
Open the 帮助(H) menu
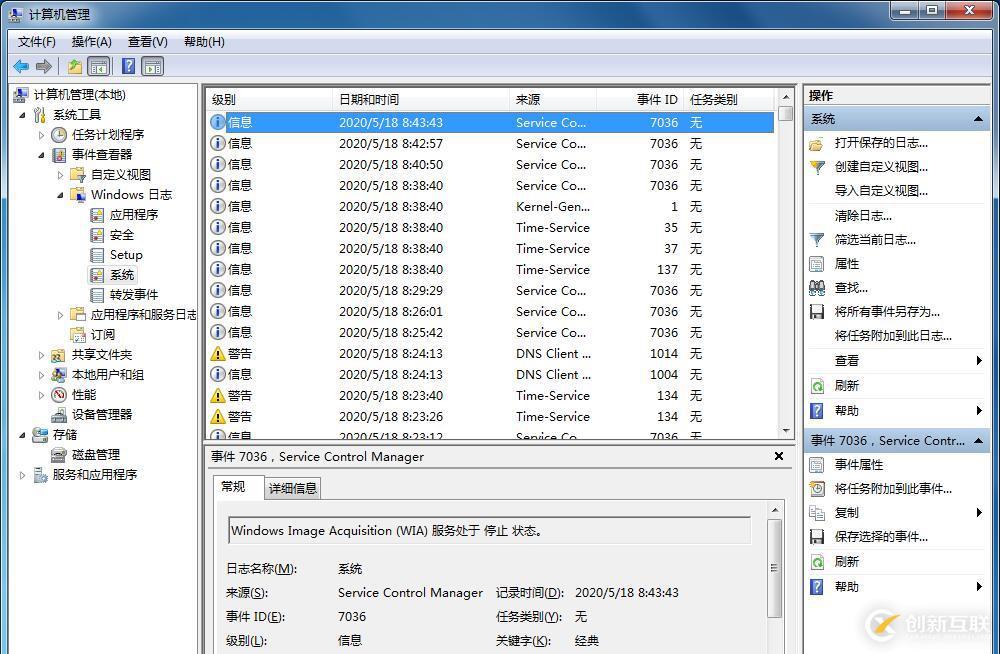point(204,41)
